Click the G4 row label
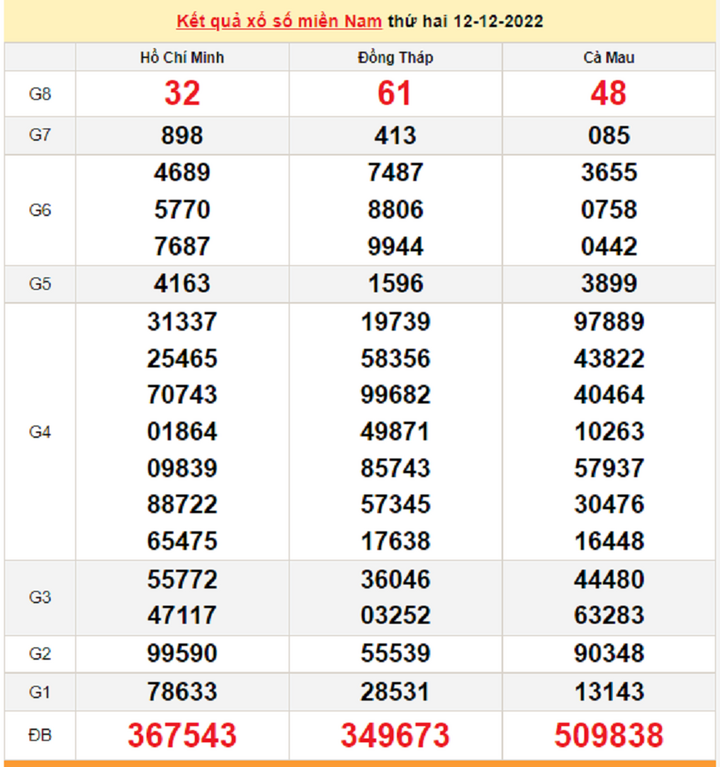720x767 pixels. tap(40, 432)
